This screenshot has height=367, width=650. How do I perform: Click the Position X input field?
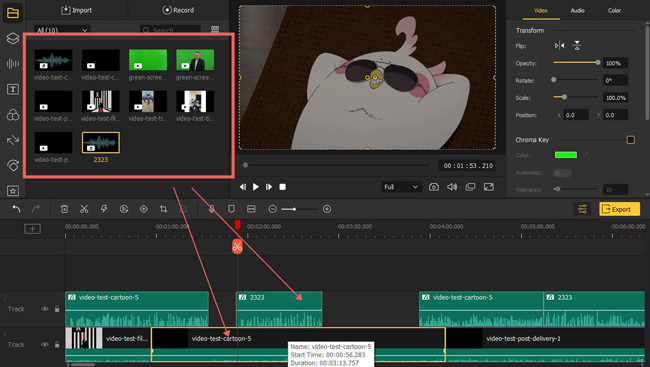tap(576, 115)
